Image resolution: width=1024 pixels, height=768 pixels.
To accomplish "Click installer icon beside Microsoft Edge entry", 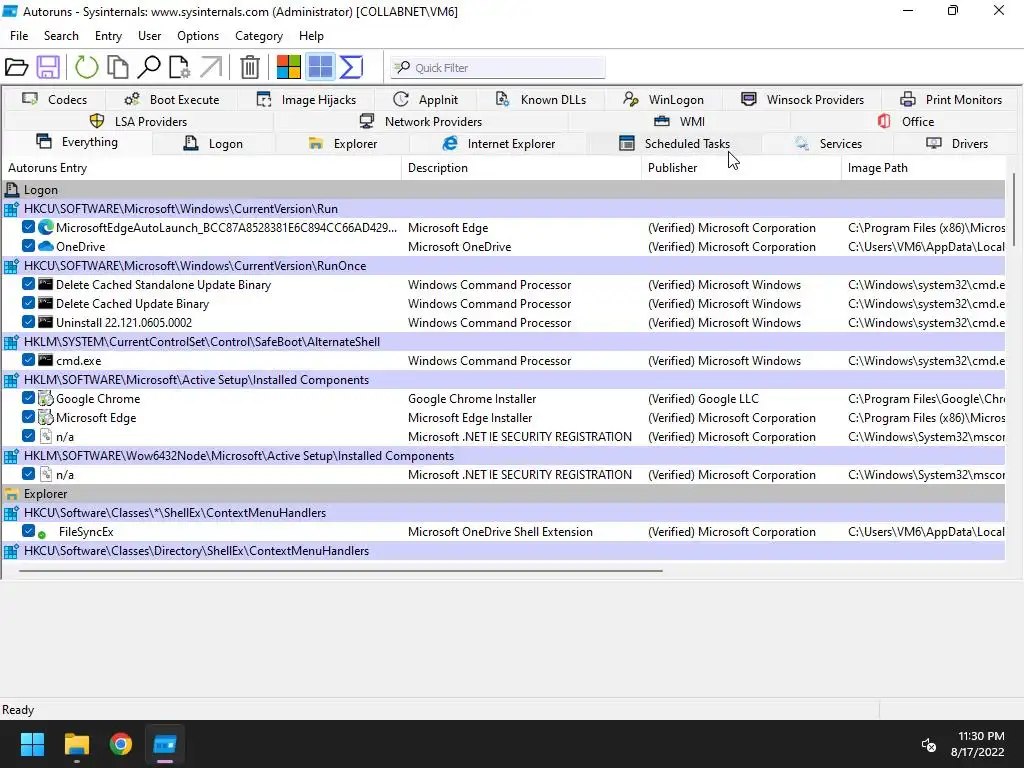I will pyautogui.click(x=46, y=417).
